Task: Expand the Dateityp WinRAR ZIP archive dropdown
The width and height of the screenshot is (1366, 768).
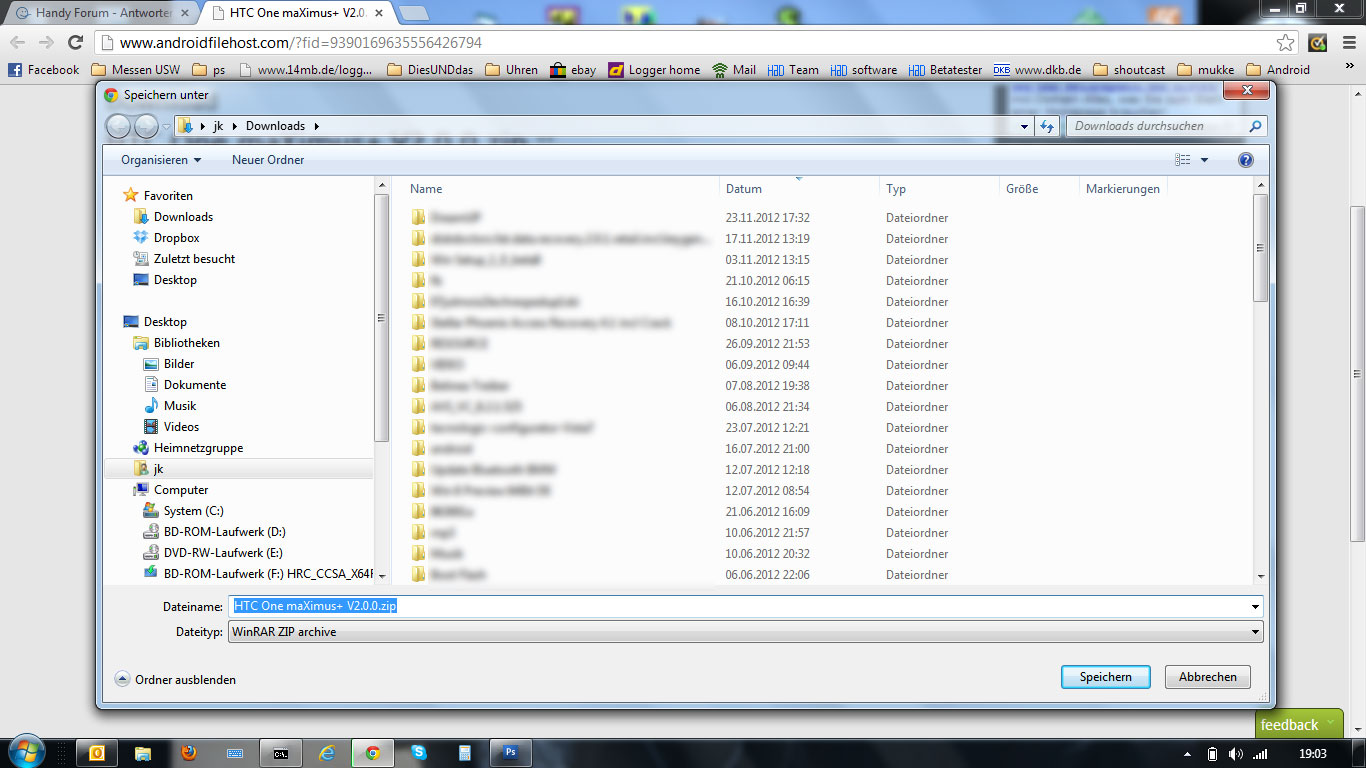Action: [1255, 632]
